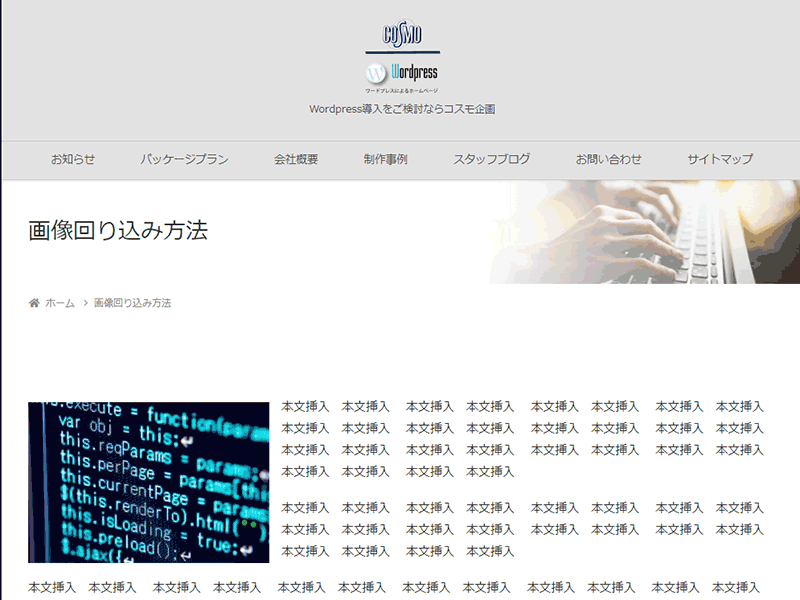Click the ホーム breadcrumb link
Viewport: 800px width, 600px height.
[60, 303]
